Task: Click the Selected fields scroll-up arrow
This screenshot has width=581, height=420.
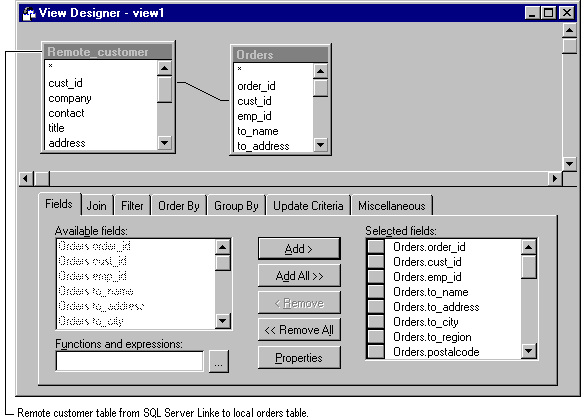Action: [x=529, y=247]
